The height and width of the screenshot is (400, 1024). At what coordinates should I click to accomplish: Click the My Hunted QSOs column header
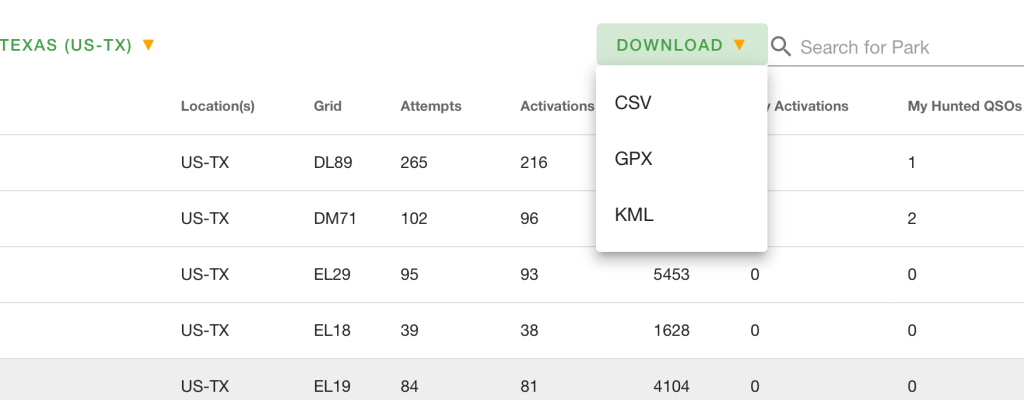(958, 106)
